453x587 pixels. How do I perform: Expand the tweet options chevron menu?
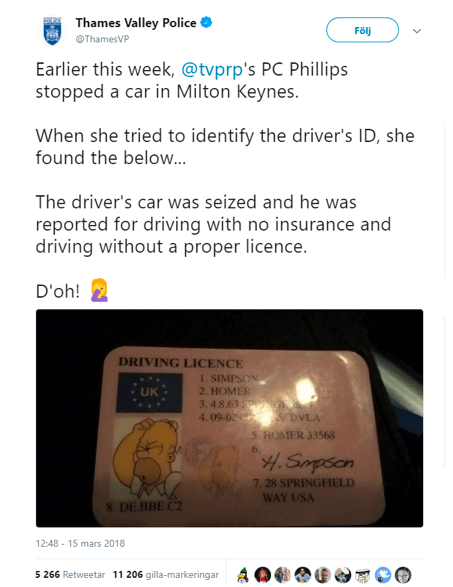pos(417,31)
